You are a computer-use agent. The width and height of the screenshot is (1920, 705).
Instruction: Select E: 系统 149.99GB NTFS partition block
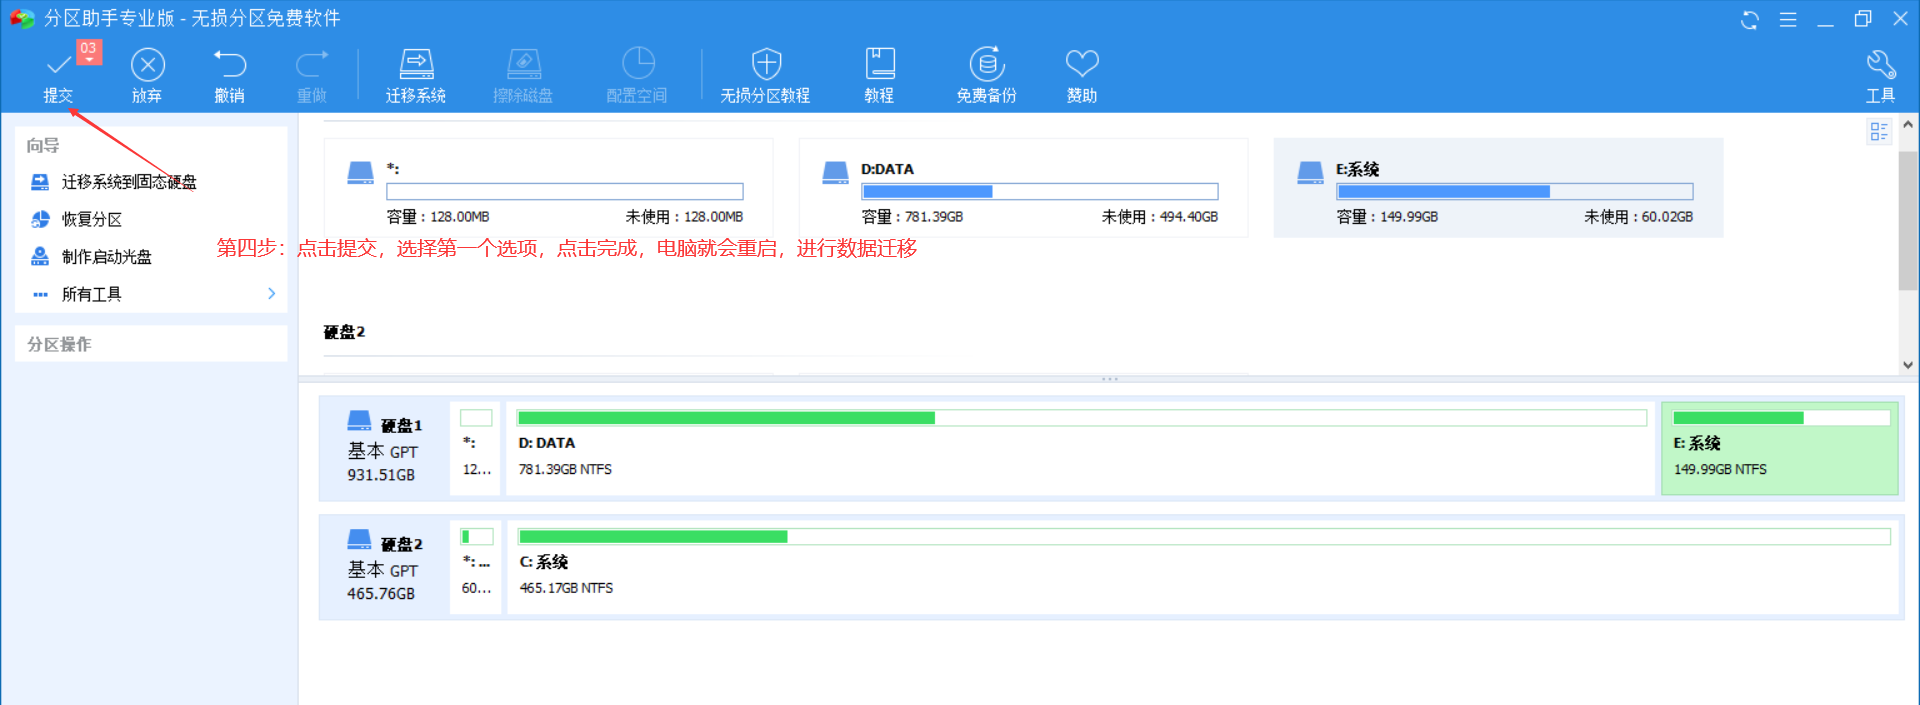[x=1780, y=448]
